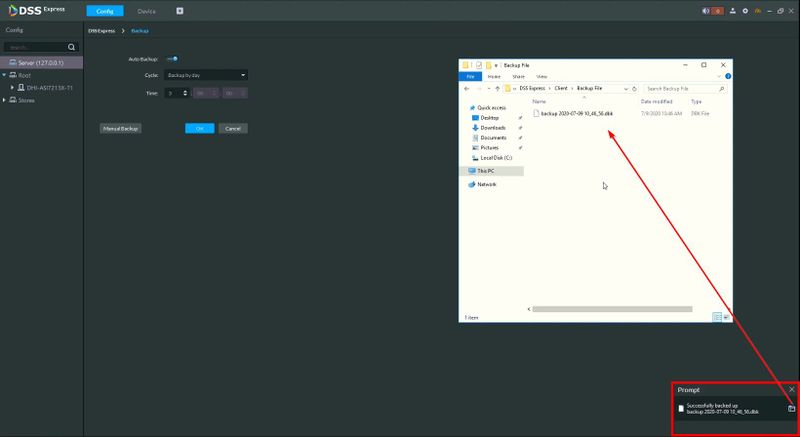
Task: Open Desktop in Explorer sidebar
Action: [x=489, y=118]
